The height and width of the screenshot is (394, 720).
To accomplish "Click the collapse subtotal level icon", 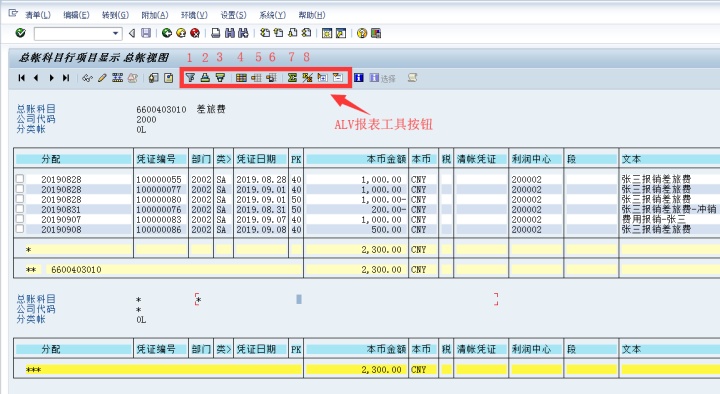I will tap(338, 78).
